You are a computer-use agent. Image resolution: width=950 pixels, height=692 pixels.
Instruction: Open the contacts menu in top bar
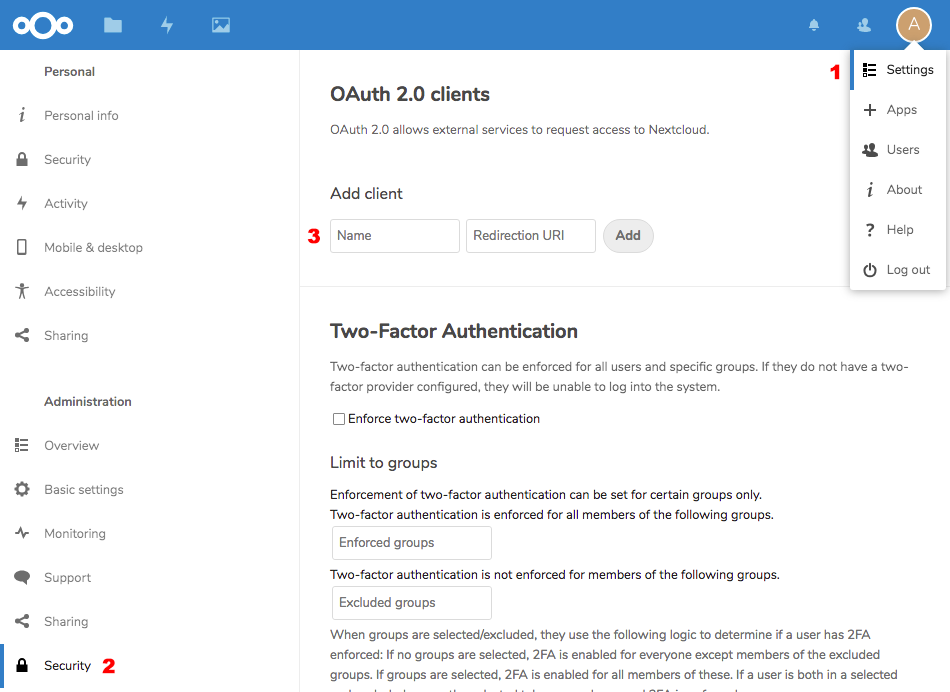point(862,25)
